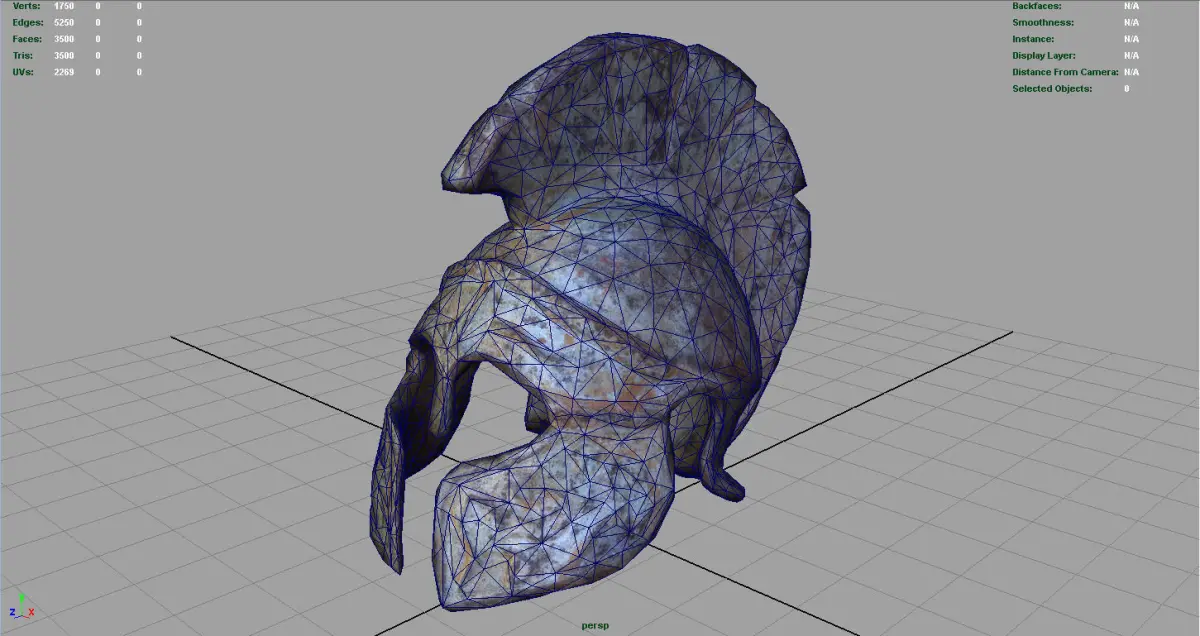
Task: Click the N/A value beside Smoothness:
Action: (x=1131, y=22)
